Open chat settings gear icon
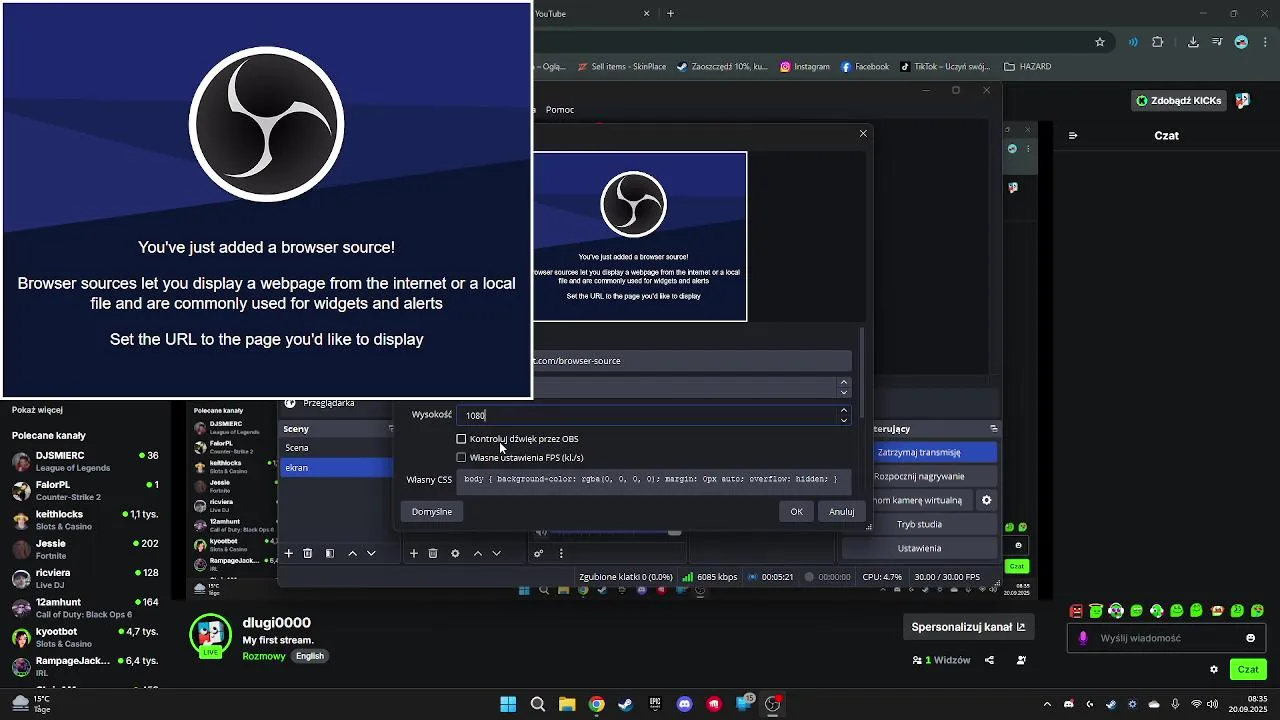 click(x=1214, y=670)
